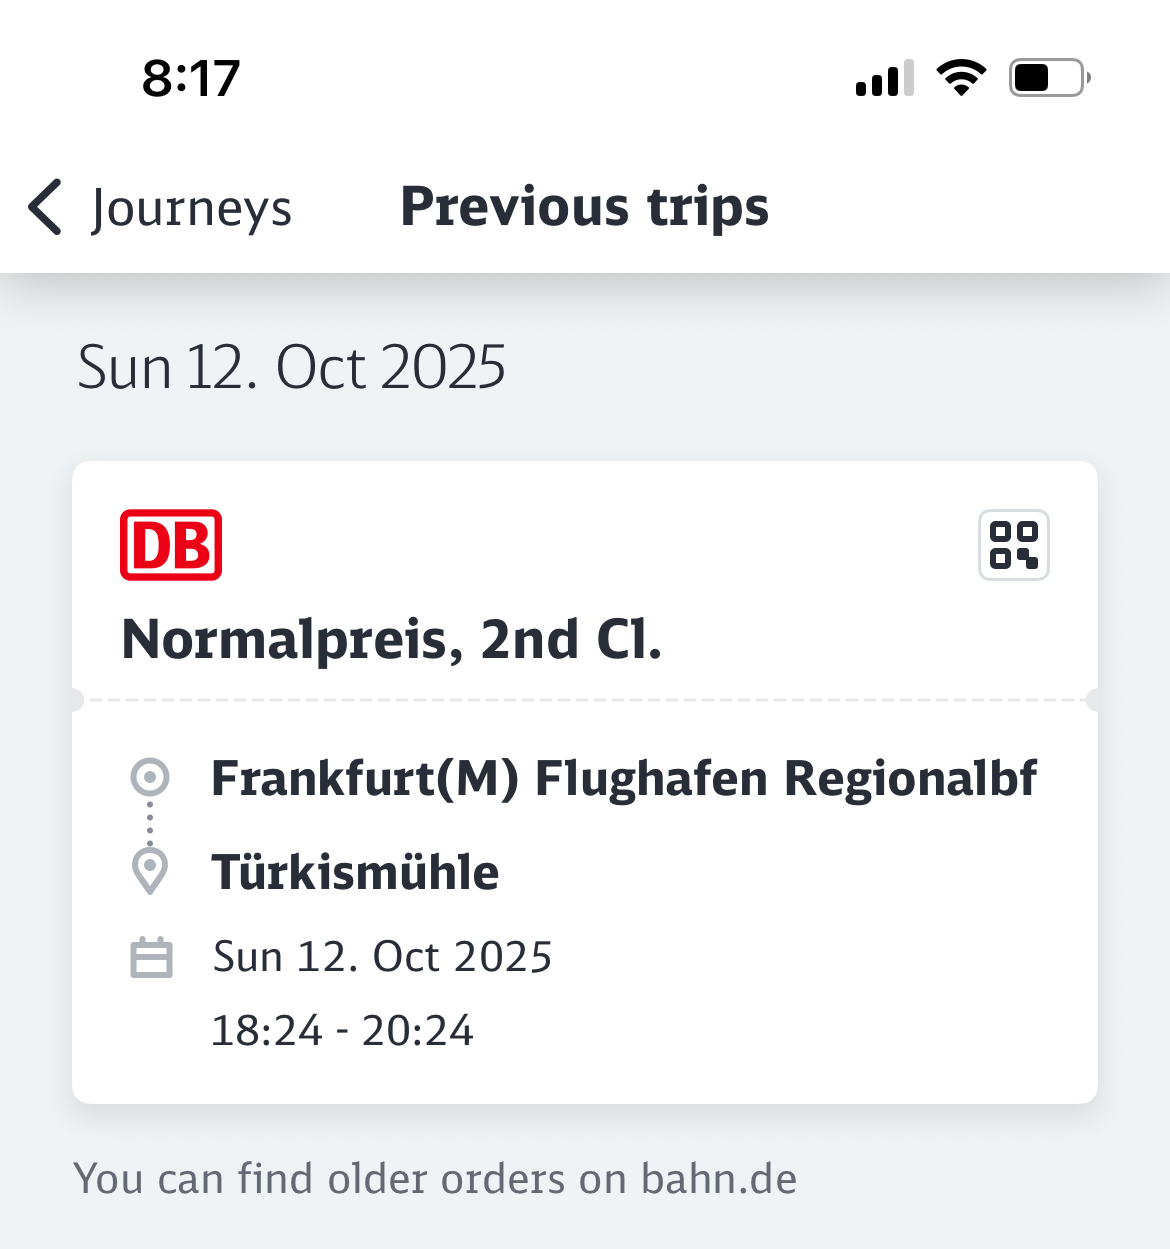Tap the 8:17 status bar clock
This screenshot has width=1170, height=1249.
(191, 78)
